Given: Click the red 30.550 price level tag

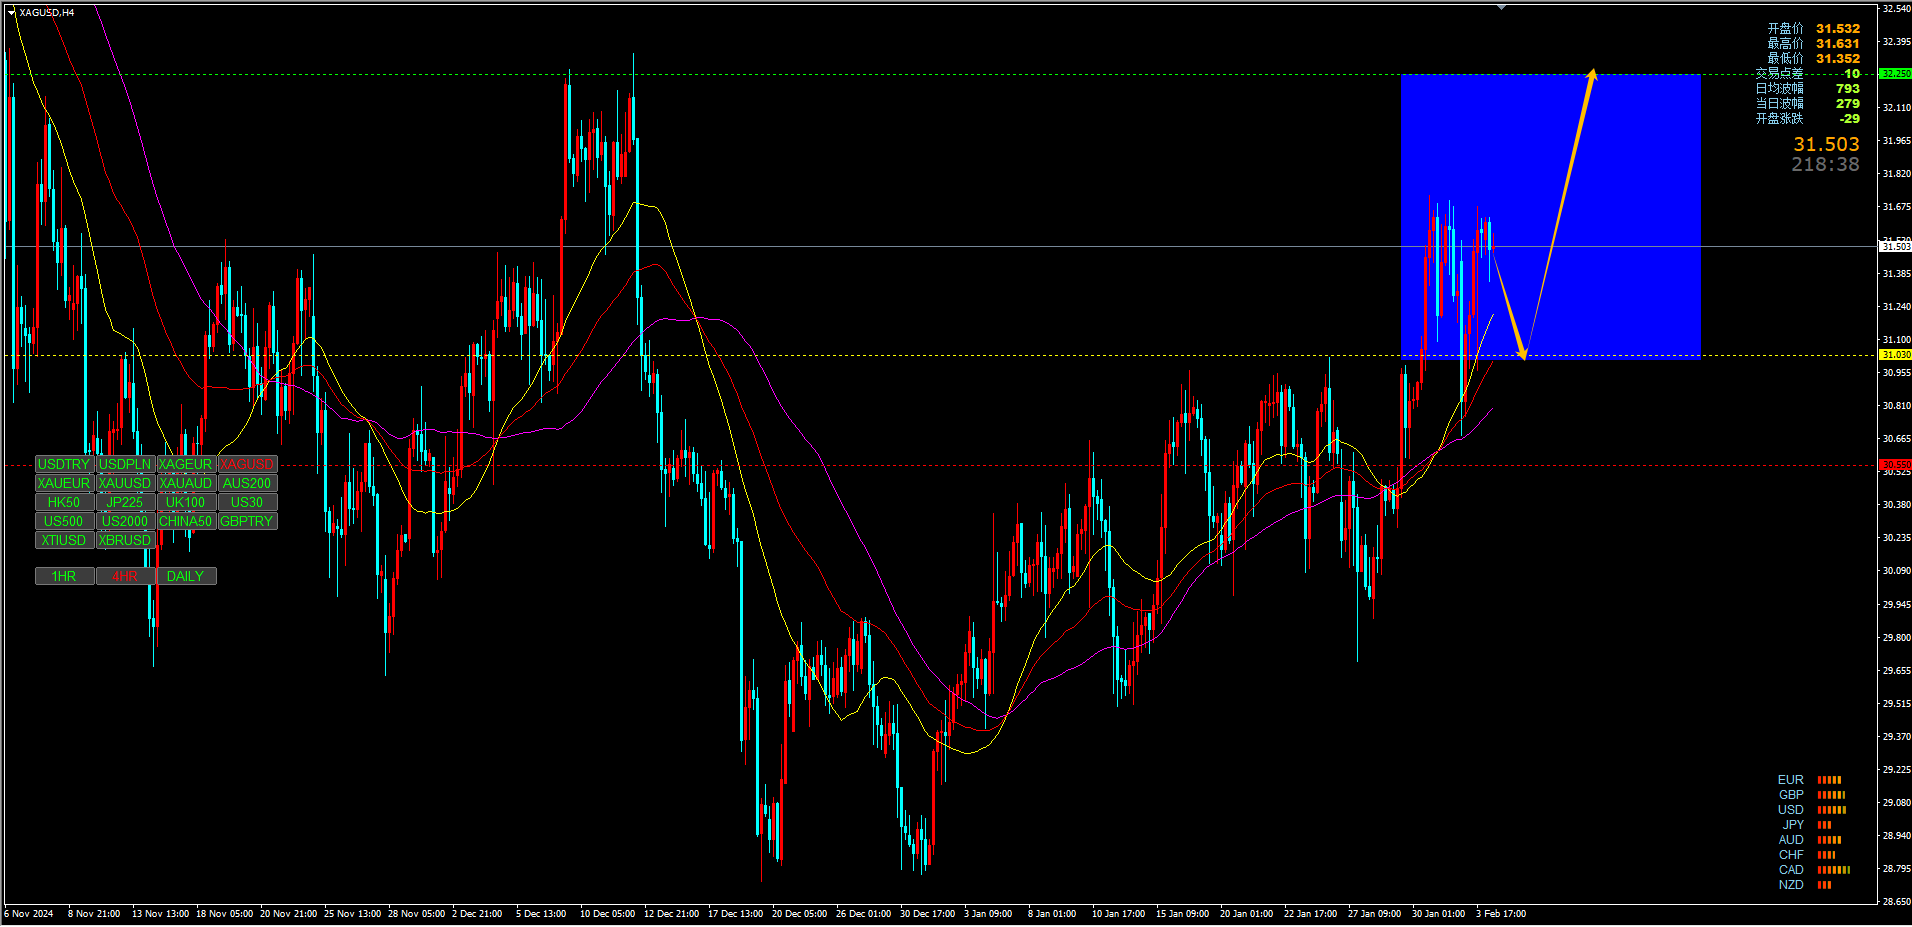Looking at the screenshot, I should [1895, 465].
